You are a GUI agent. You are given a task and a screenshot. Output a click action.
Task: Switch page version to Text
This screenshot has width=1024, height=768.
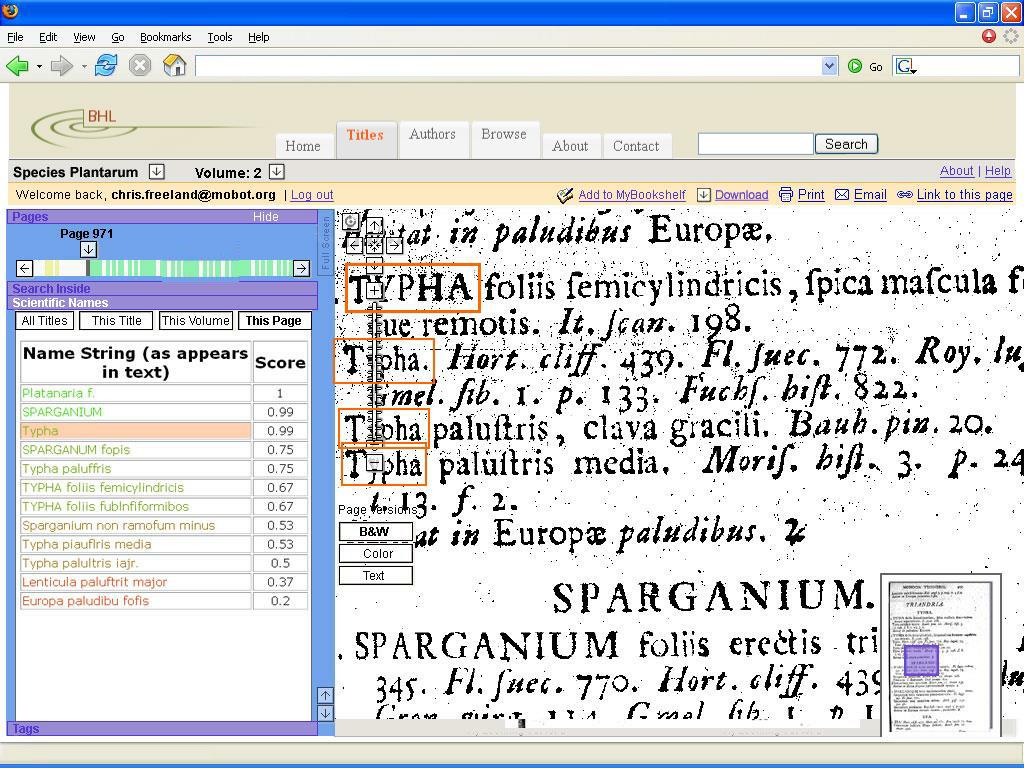point(376,575)
